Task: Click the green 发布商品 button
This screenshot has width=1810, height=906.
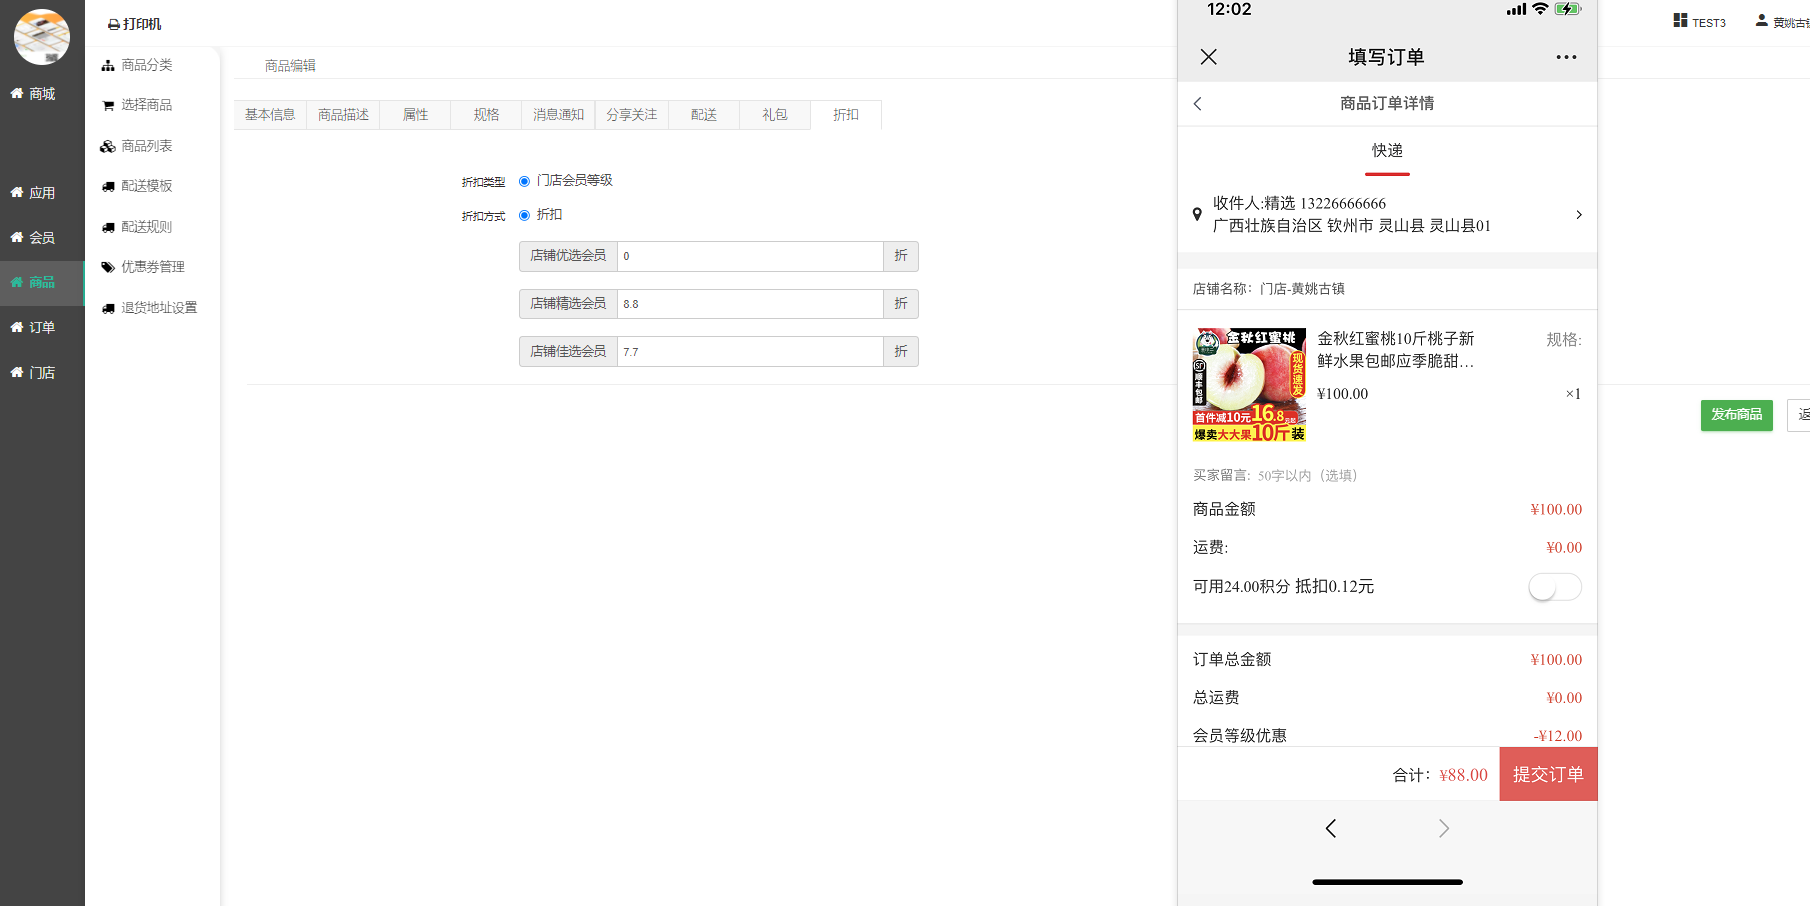Action: pyautogui.click(x=1736, y=415)
